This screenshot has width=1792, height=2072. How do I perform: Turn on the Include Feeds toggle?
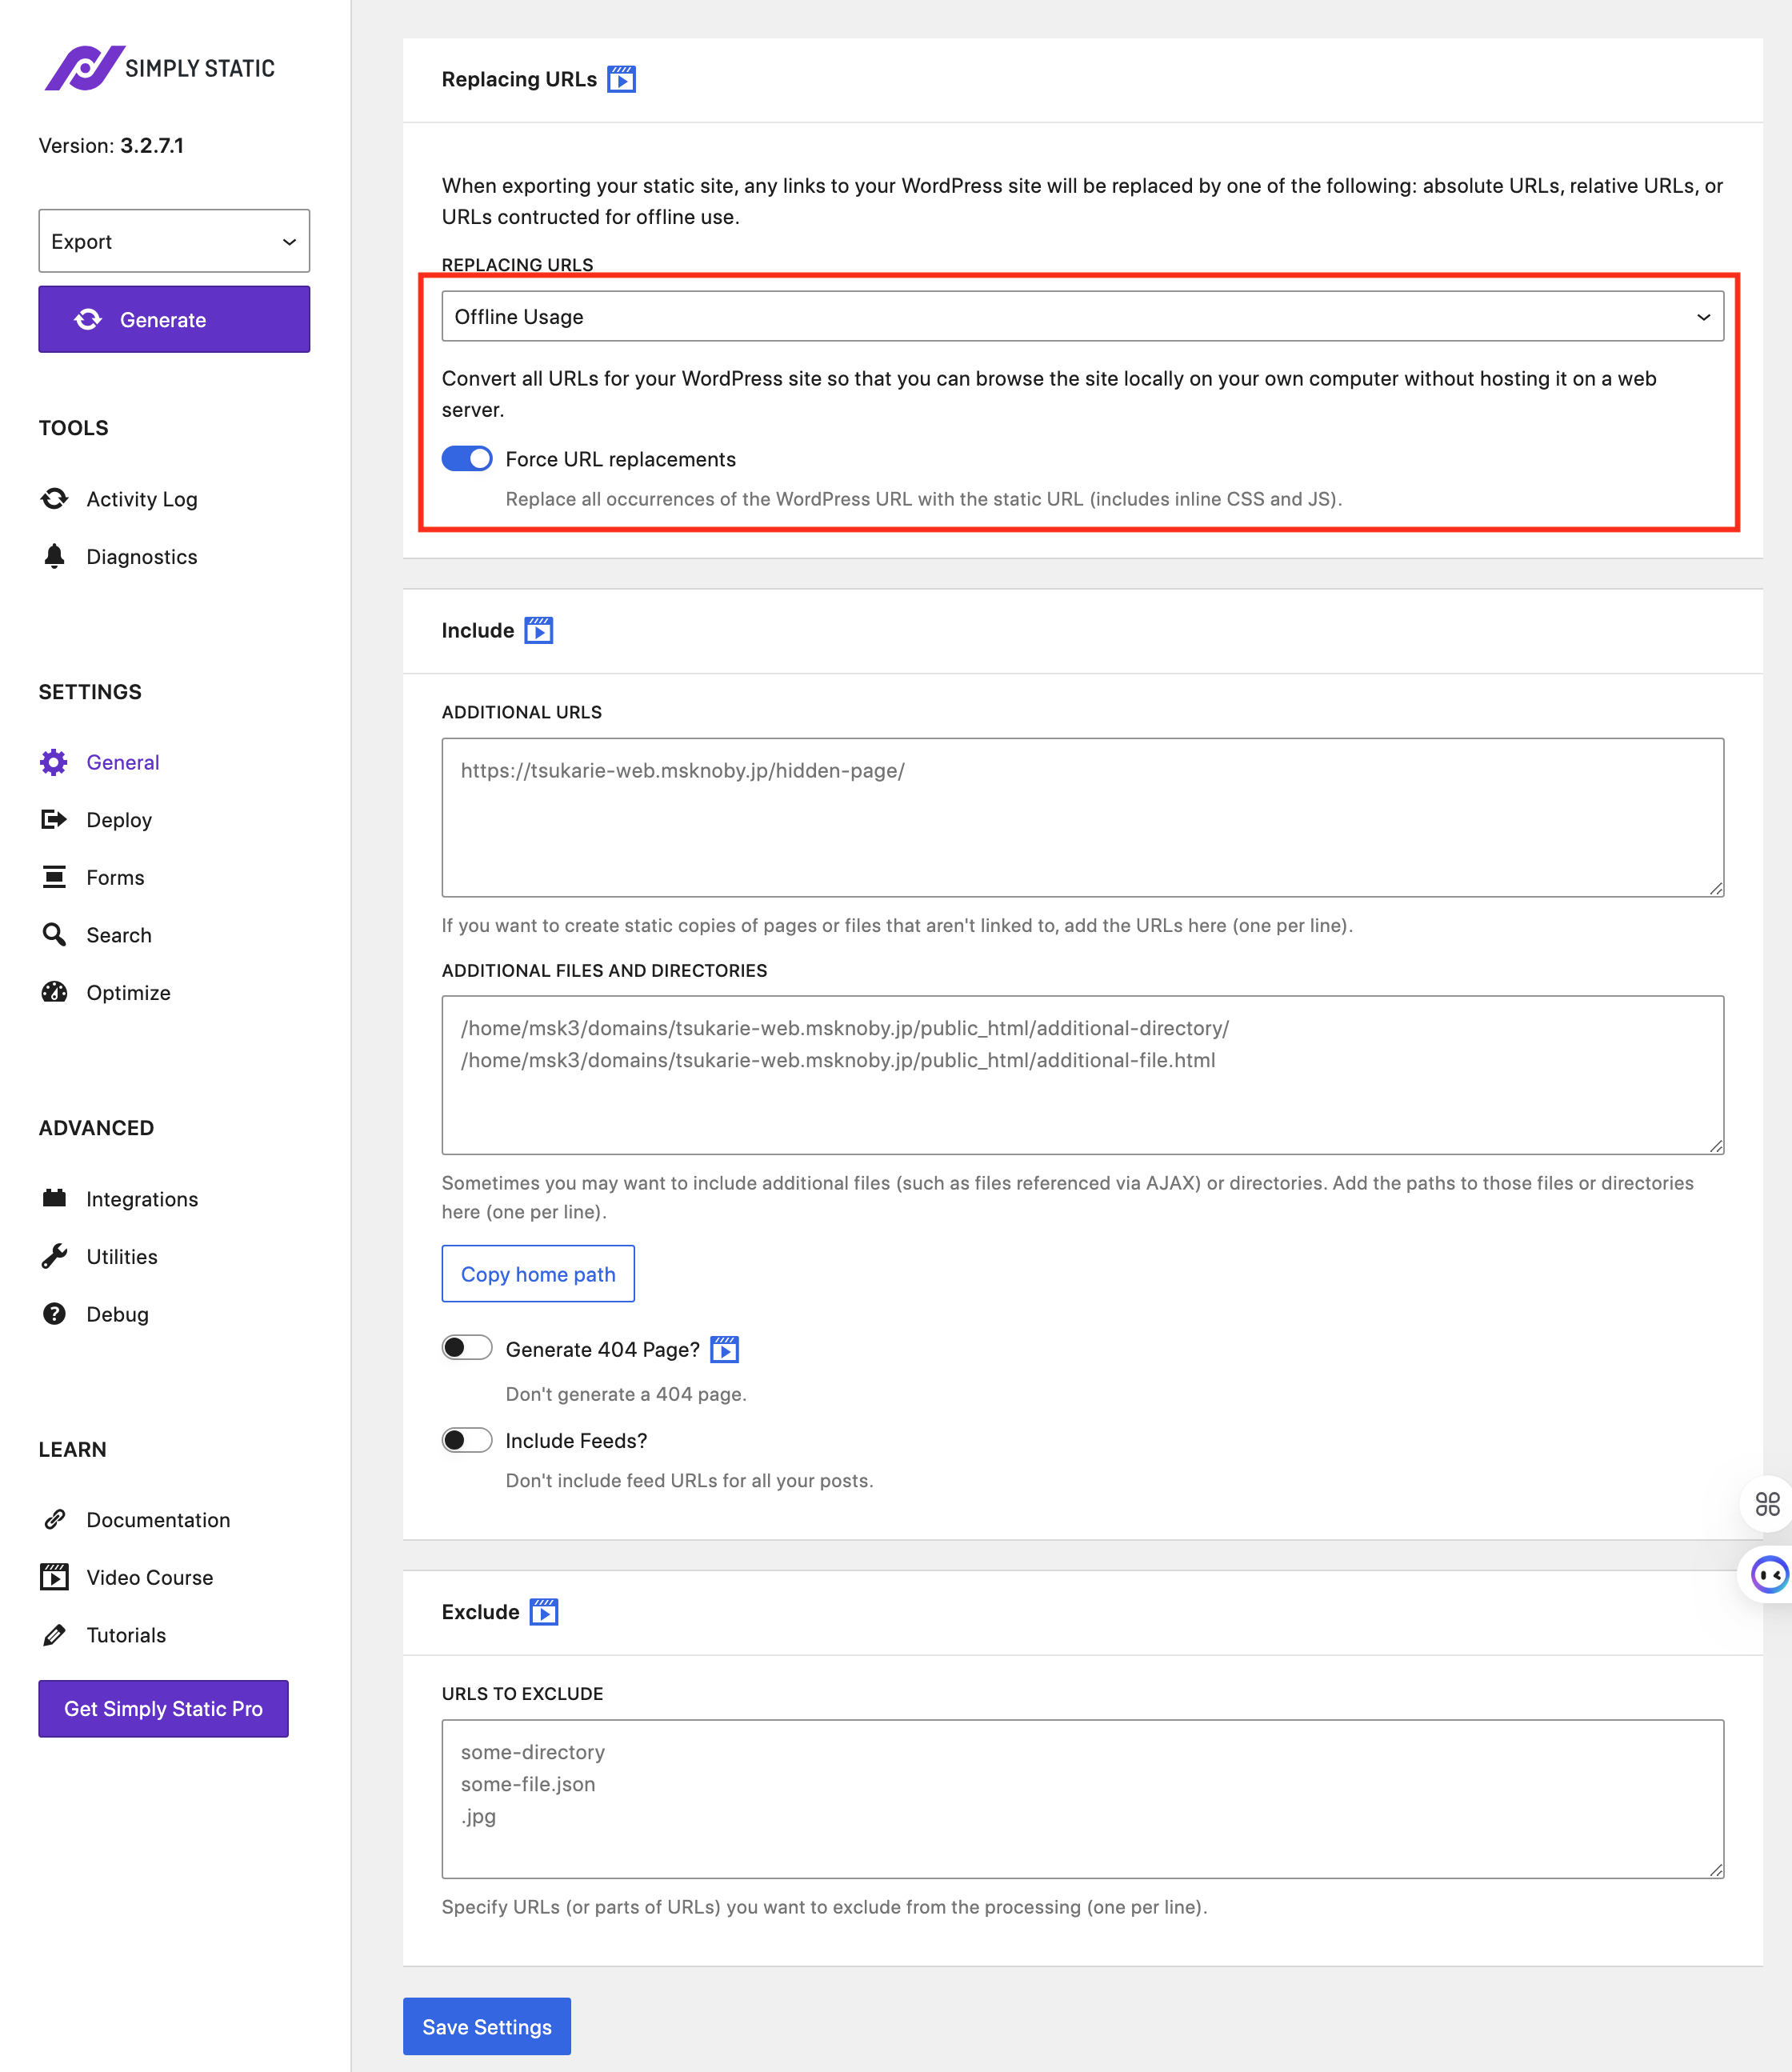[467, 1440]
